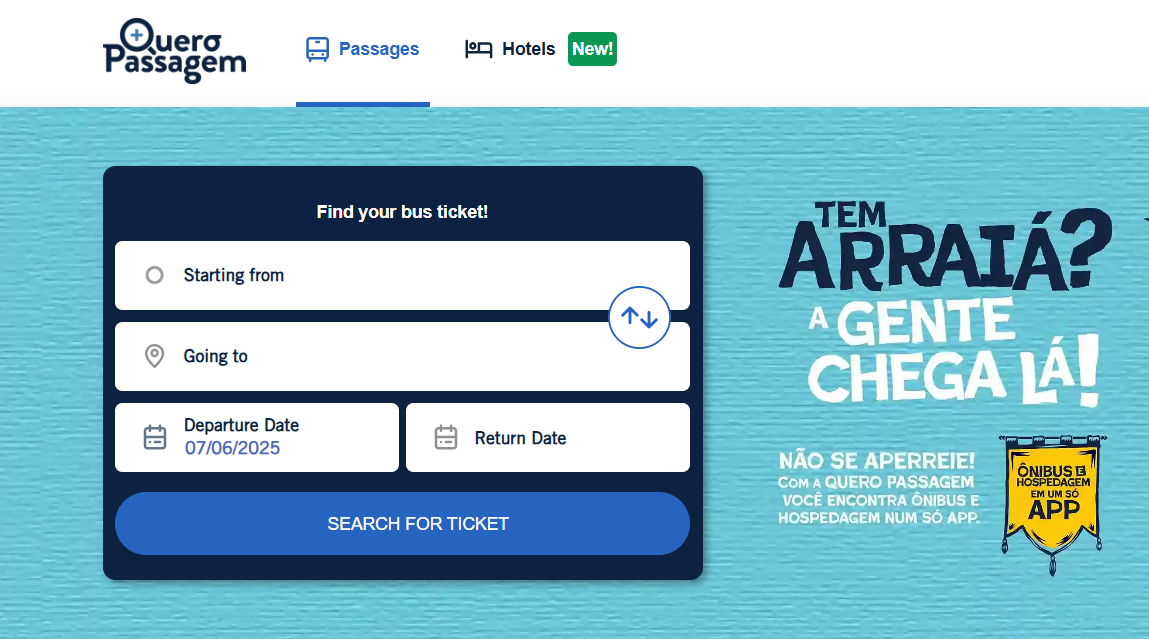Open the Passages tab
Screen dimensions: 1149x639
coord(363,49)
